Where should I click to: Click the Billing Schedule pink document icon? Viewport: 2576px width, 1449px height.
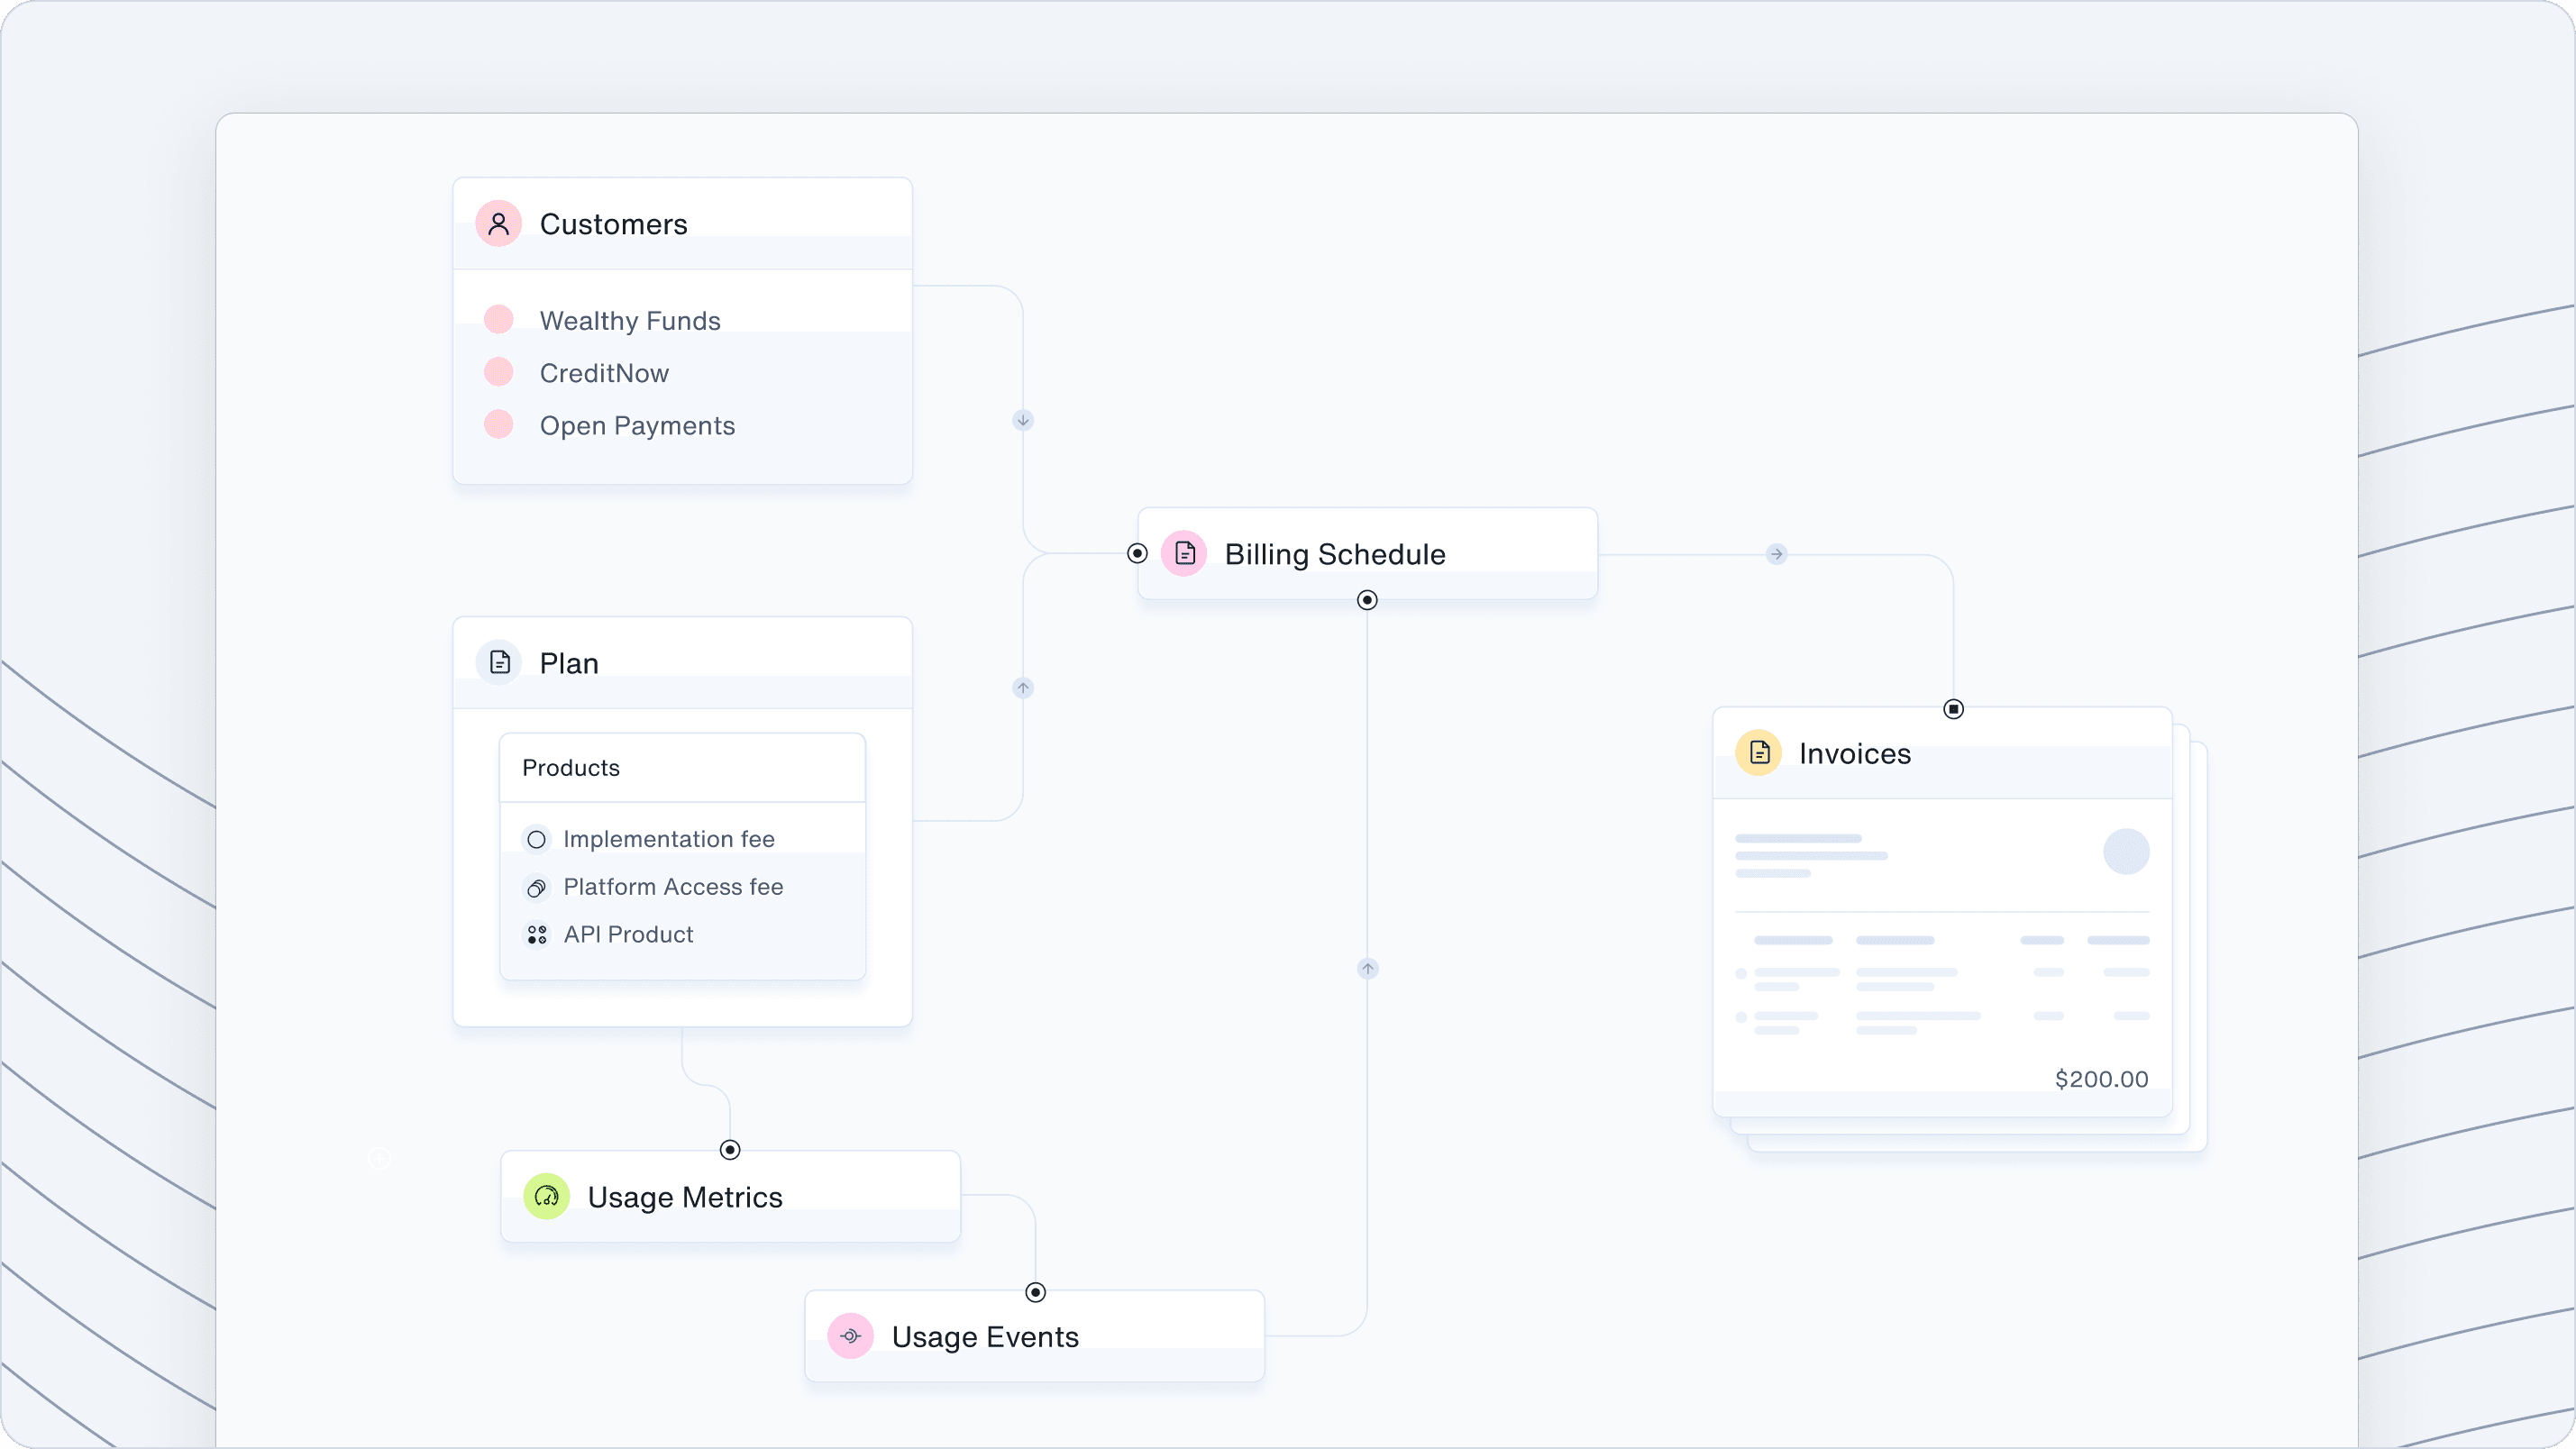[x=1184, y=553]
